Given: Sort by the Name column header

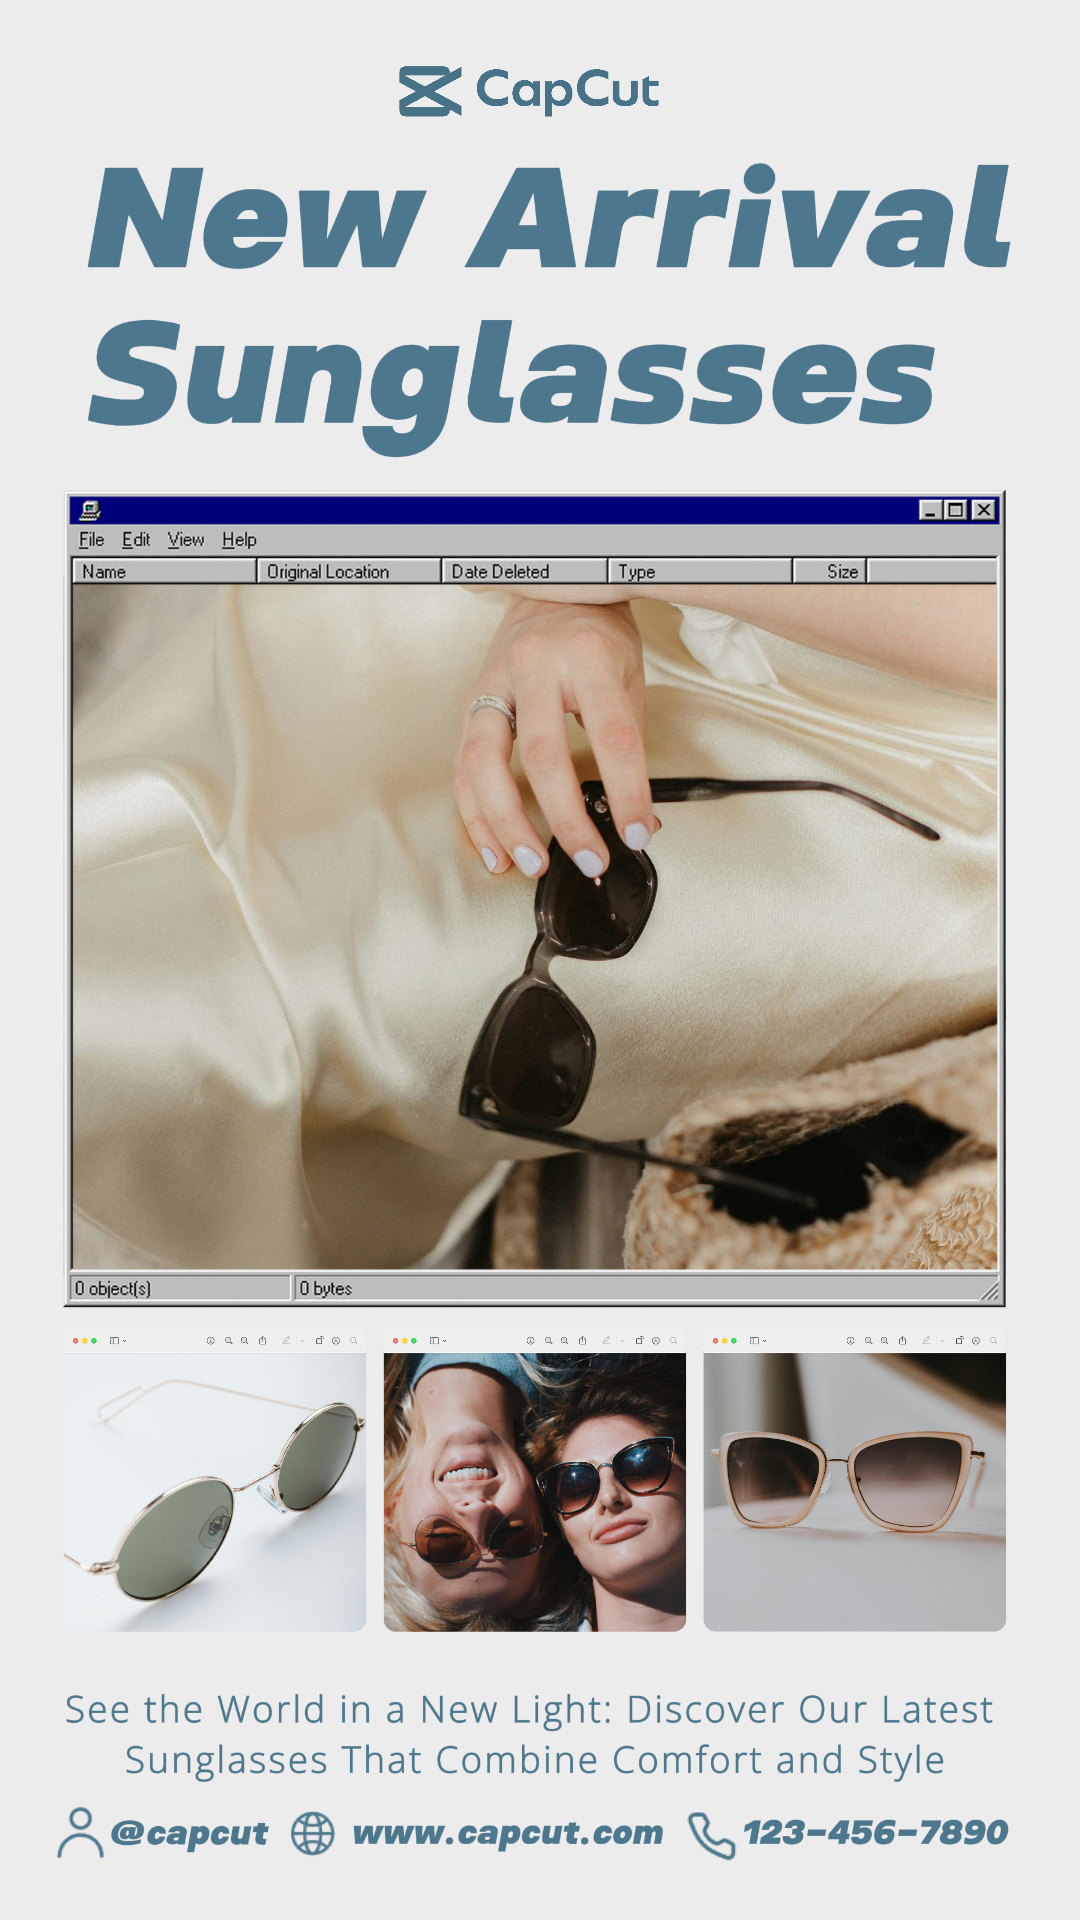Looking at the screenshot, I should point(165,571).
